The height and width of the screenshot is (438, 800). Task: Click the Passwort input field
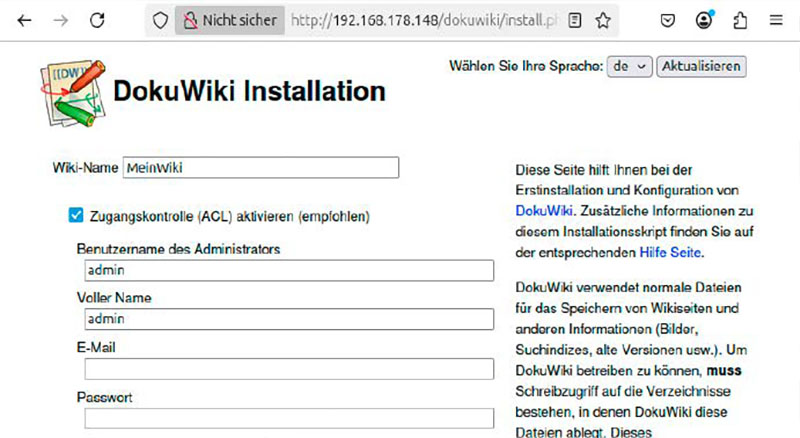(x=289, y=418)
